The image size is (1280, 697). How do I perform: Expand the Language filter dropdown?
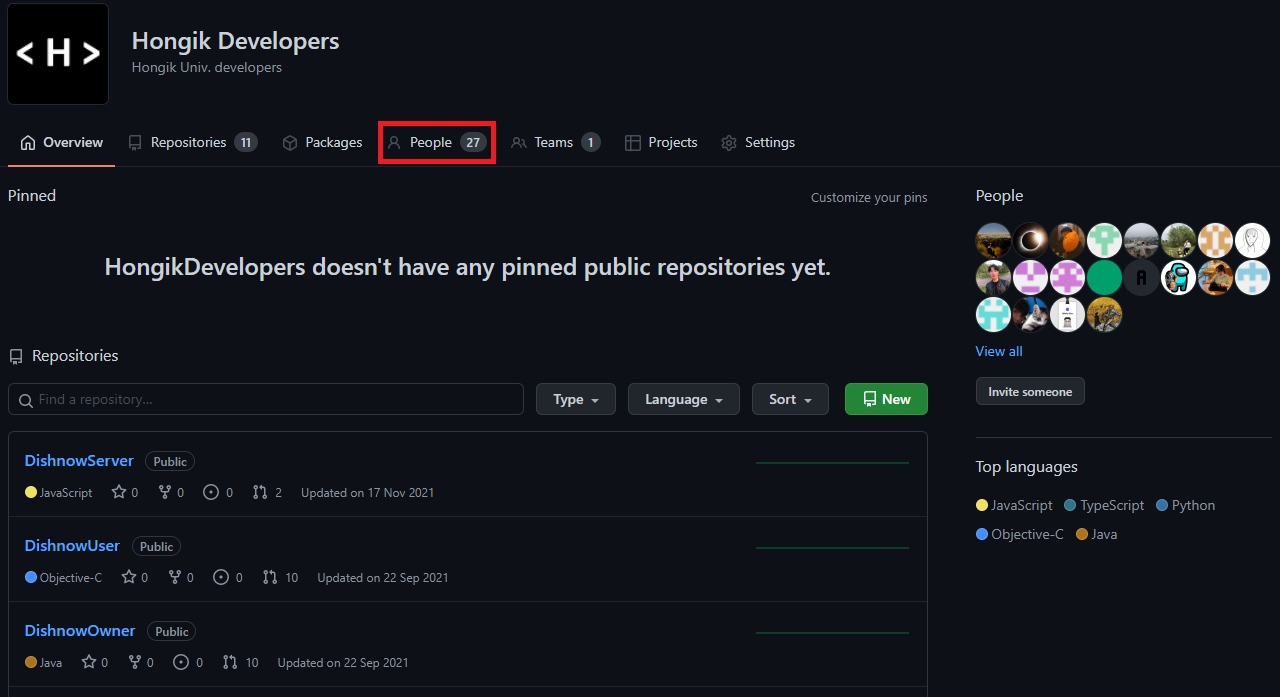[684, 399]
